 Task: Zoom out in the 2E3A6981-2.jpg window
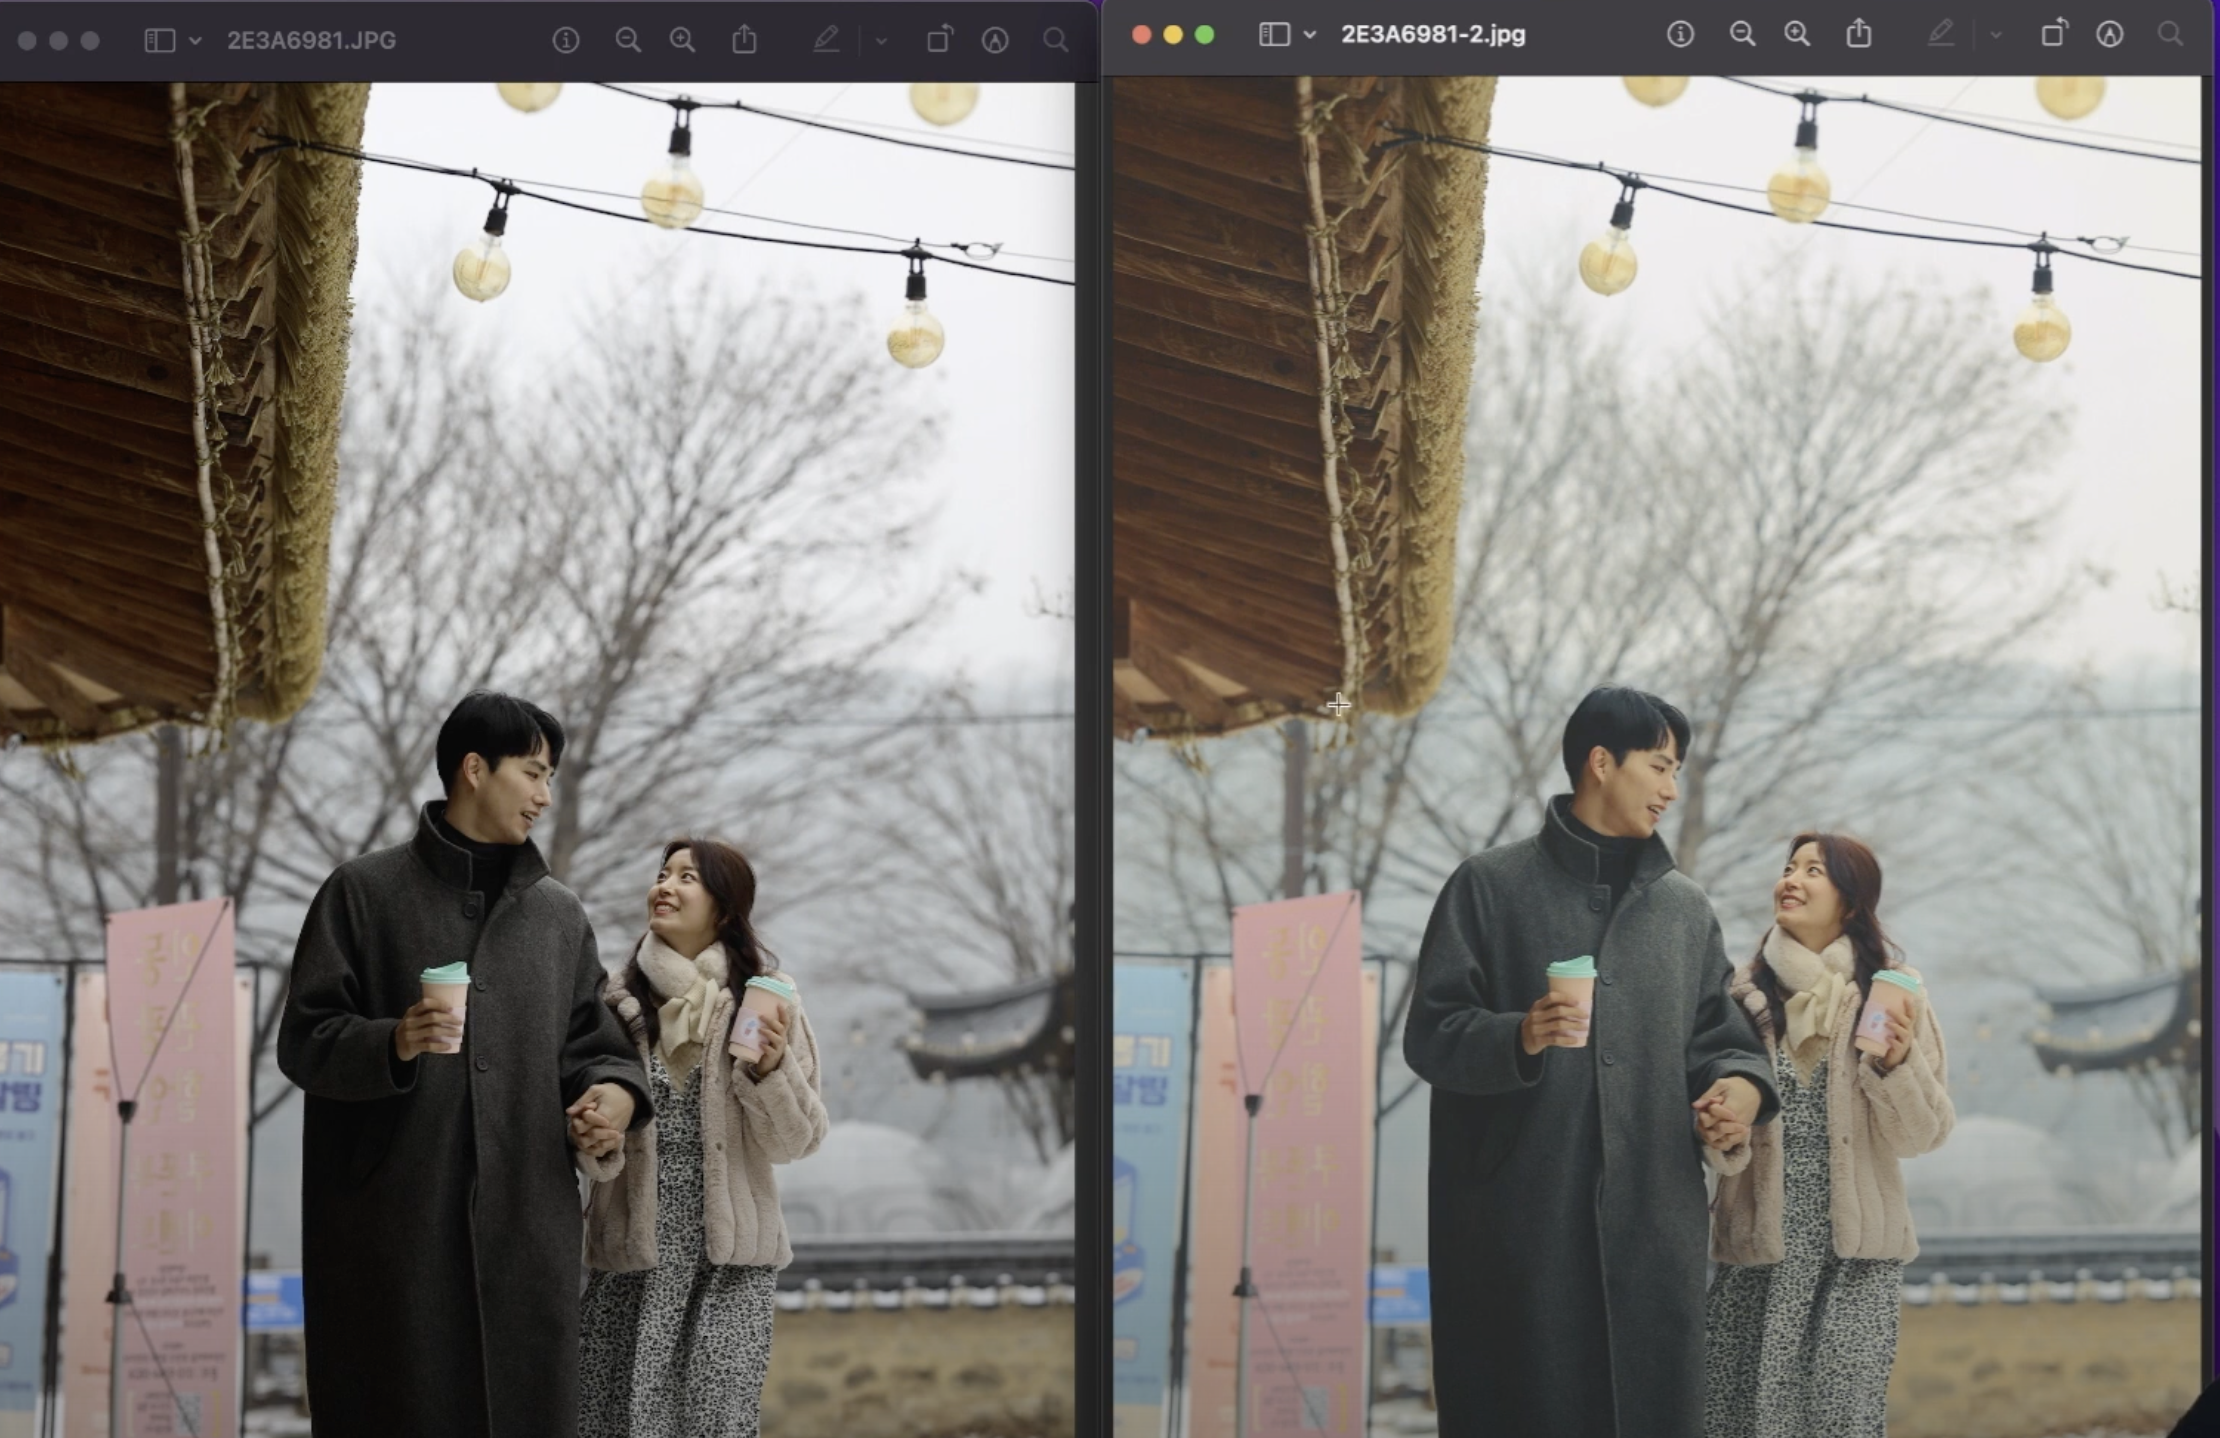pyautogui.click(x=1742, y=35)
